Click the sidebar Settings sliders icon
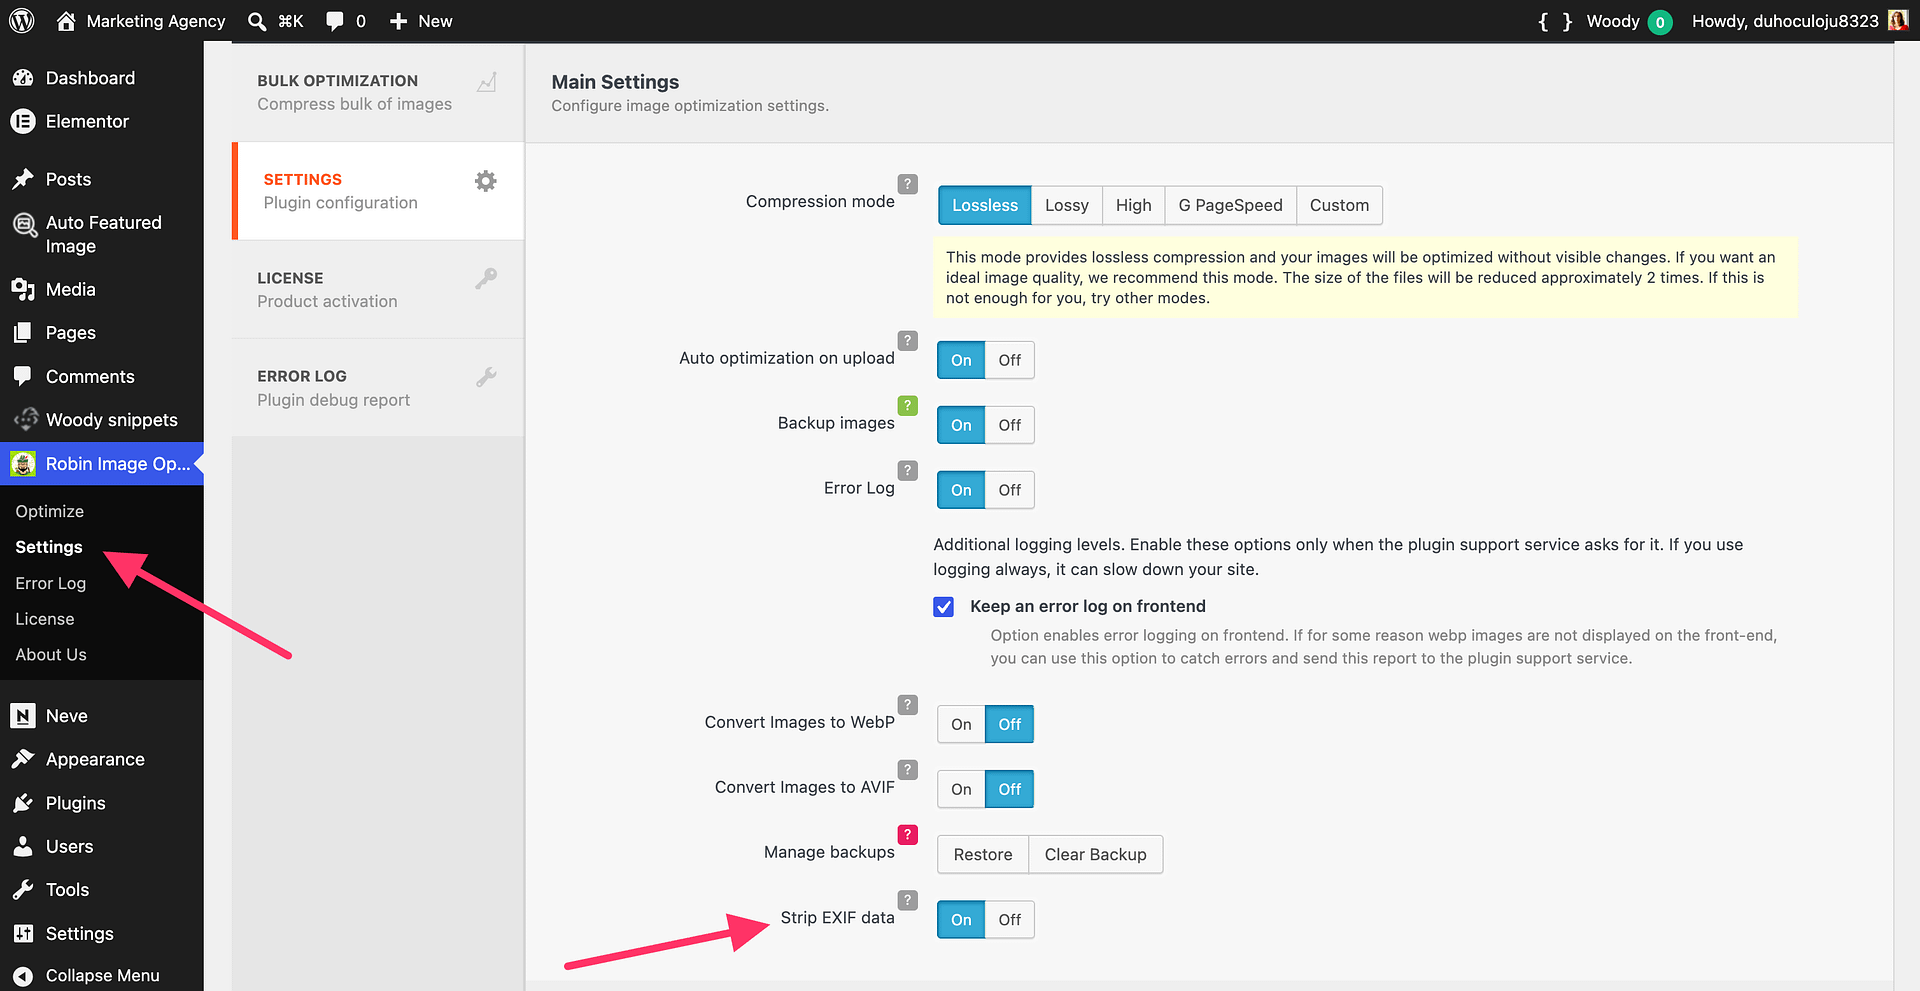1920x991 pixels. coord(23,933)
